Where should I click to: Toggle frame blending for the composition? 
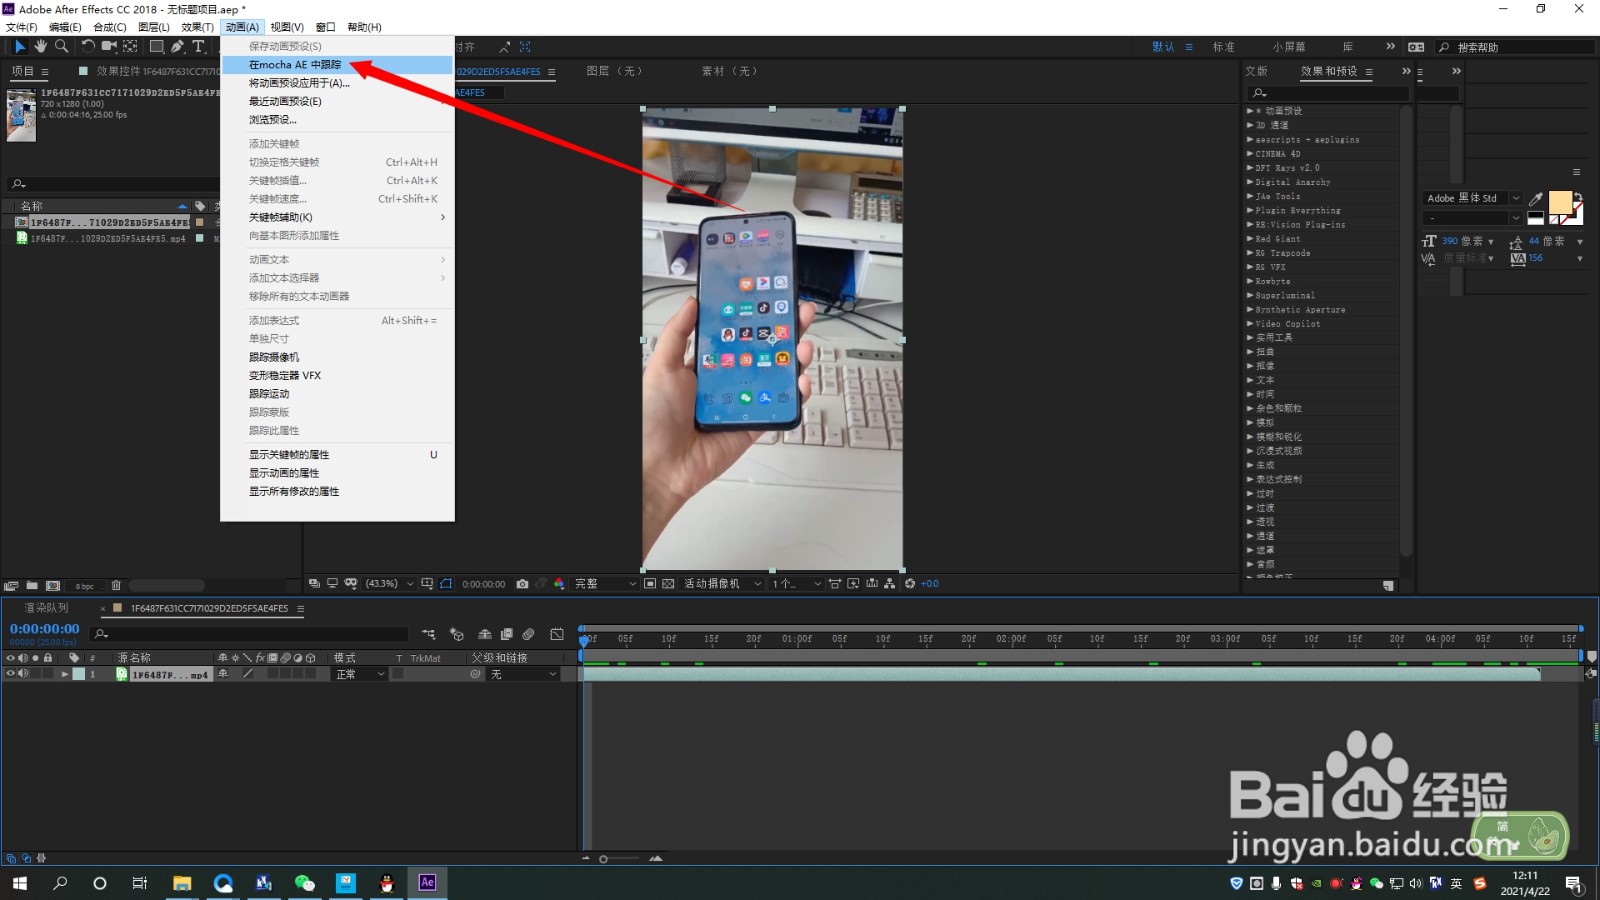point(507,634)
